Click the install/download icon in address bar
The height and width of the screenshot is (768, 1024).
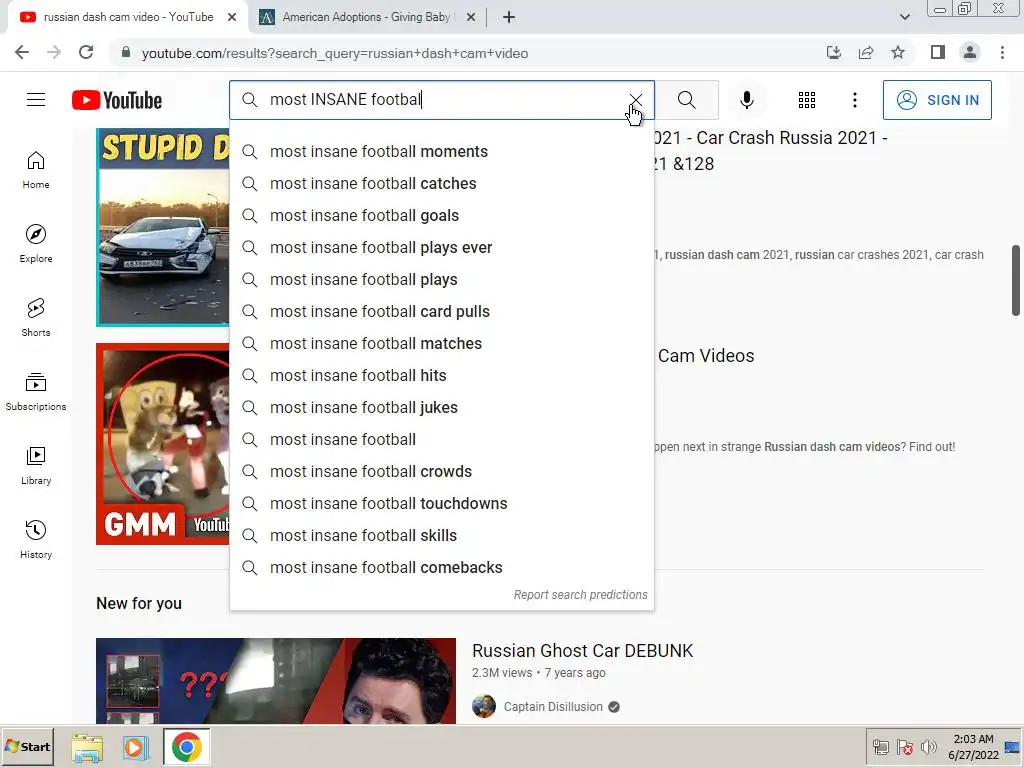[834, 53]
